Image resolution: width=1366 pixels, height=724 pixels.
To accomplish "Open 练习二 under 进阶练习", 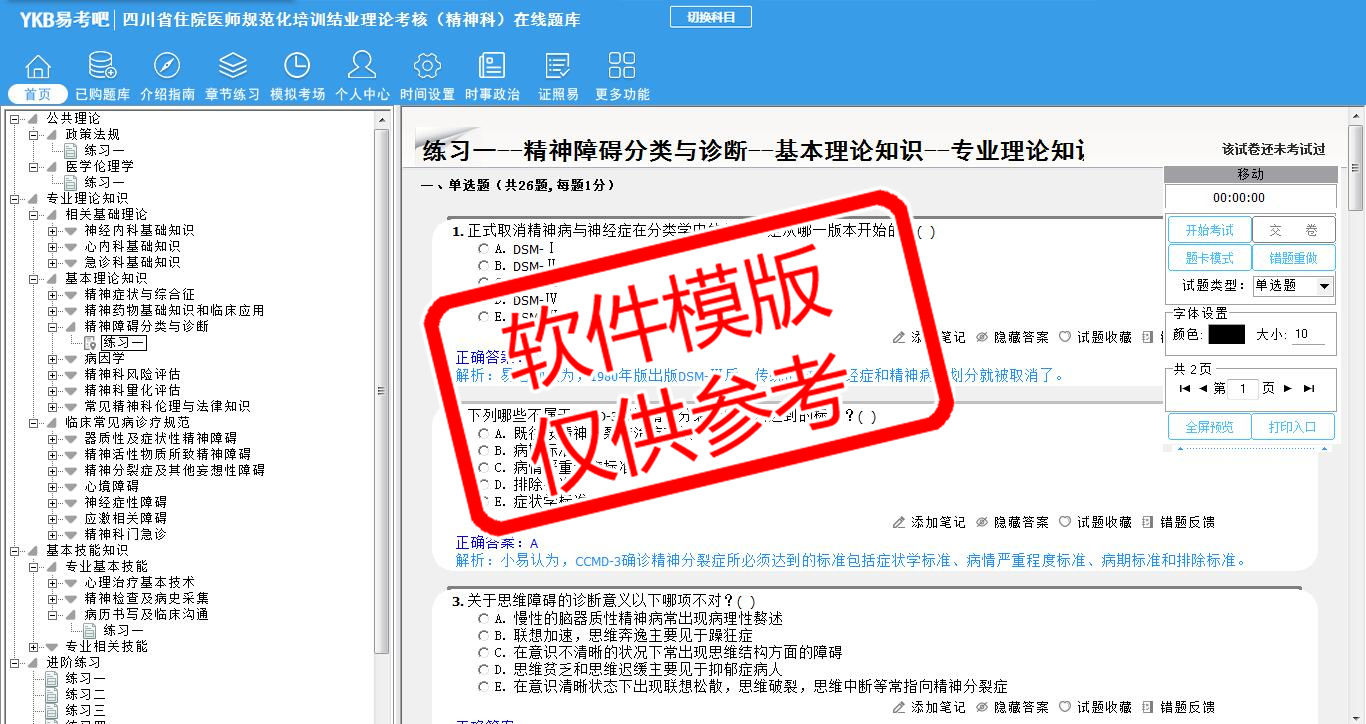I will pos(86,694).
